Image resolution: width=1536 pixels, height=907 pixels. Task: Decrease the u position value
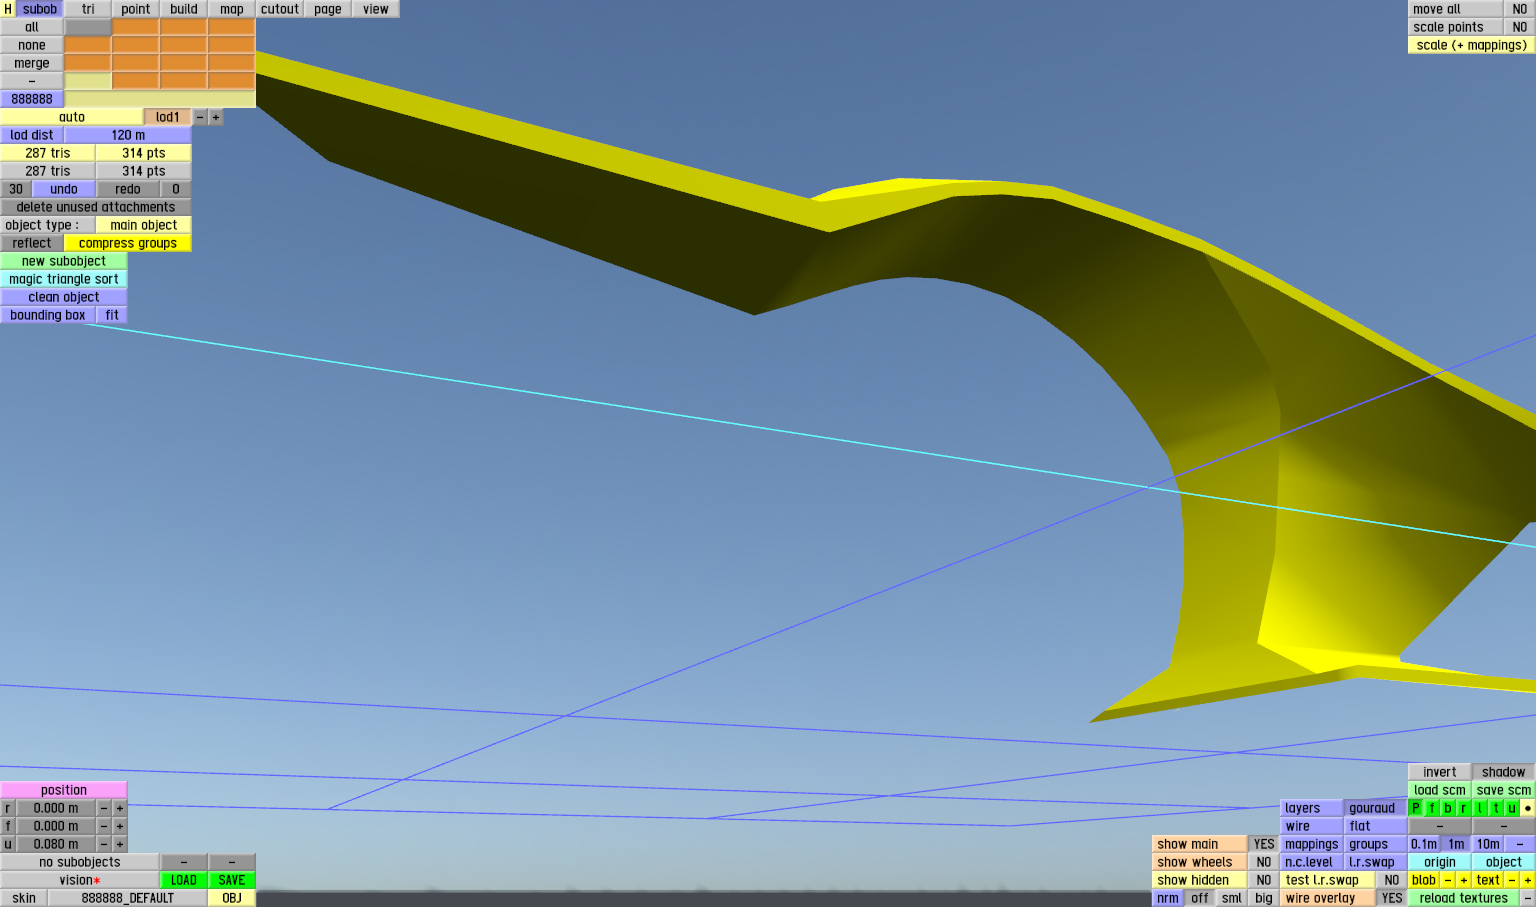coord(104,844)
